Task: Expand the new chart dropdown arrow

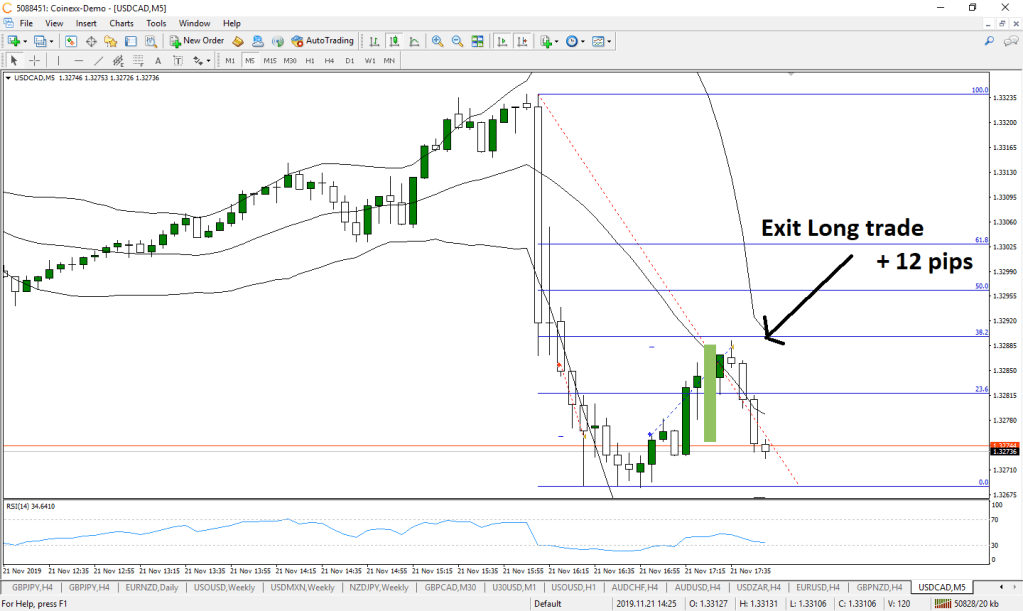Action: pyautogui.click(x=25, y=41)
